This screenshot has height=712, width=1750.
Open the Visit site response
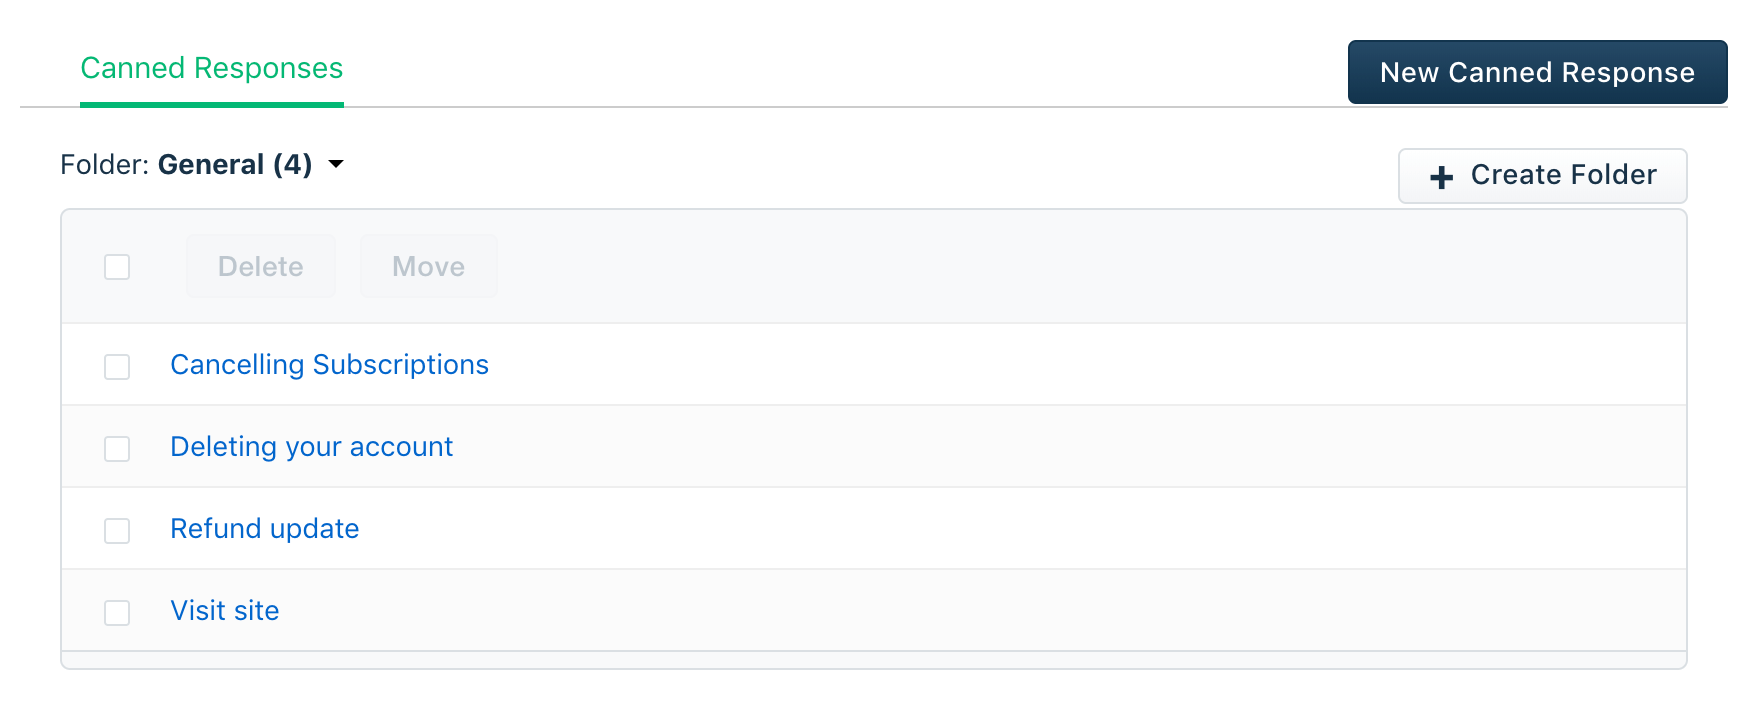coord(224,611)
